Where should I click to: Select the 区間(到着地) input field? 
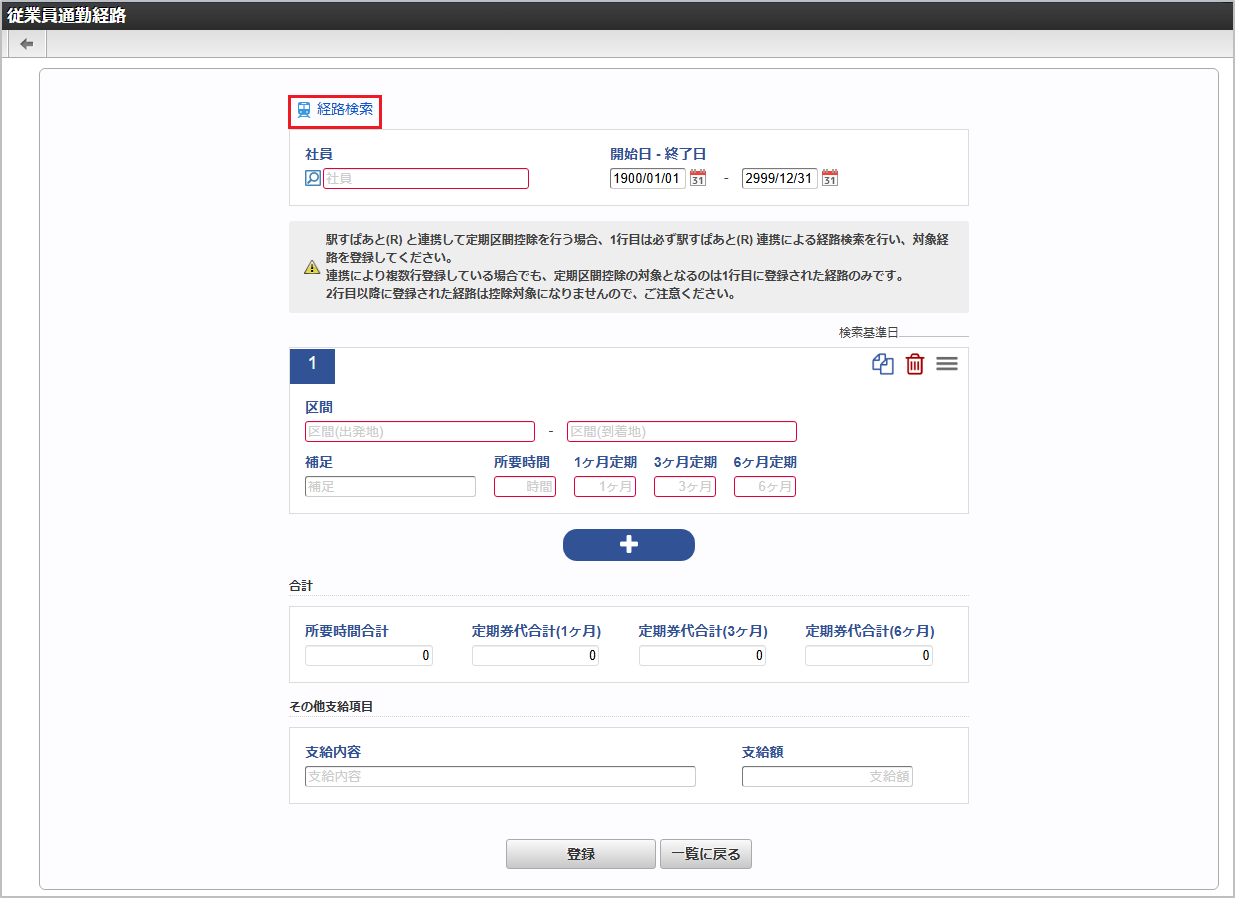[681, 431]
